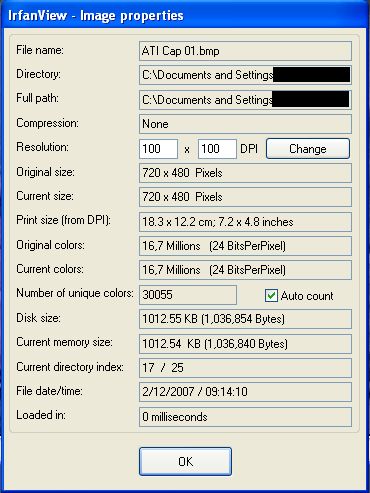Click the Number of unique colors field
The width and height of the screenshot is (370, 493).
point(188,295)
